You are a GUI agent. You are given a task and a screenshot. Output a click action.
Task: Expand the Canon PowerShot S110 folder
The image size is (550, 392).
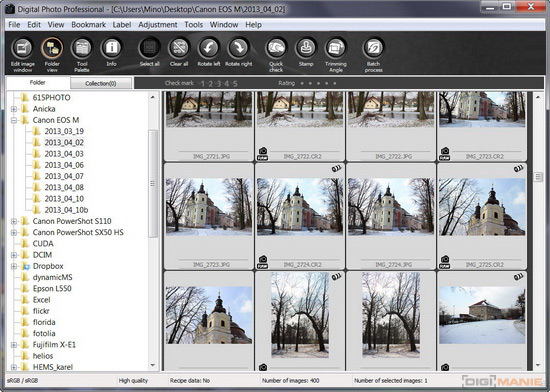click(x=14, y=221)
